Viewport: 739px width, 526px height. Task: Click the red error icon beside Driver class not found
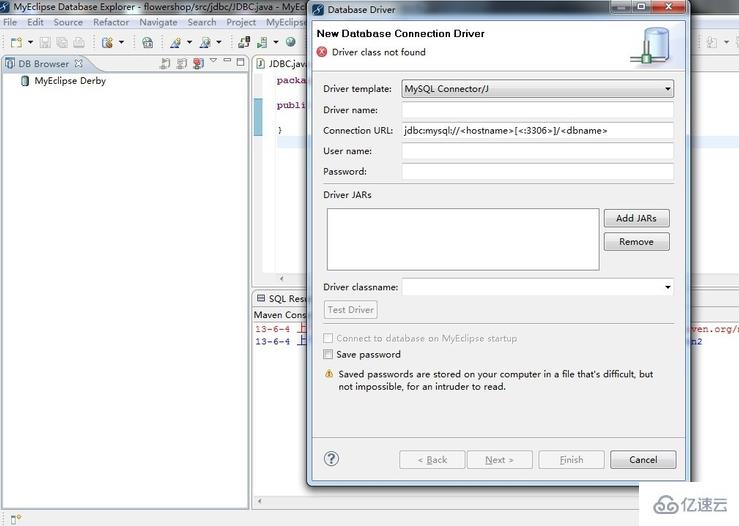322,52
